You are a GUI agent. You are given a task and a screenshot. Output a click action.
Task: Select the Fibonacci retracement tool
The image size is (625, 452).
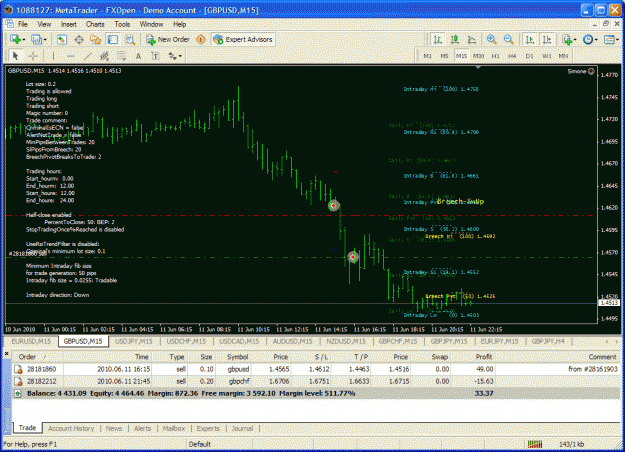point(121,56)
